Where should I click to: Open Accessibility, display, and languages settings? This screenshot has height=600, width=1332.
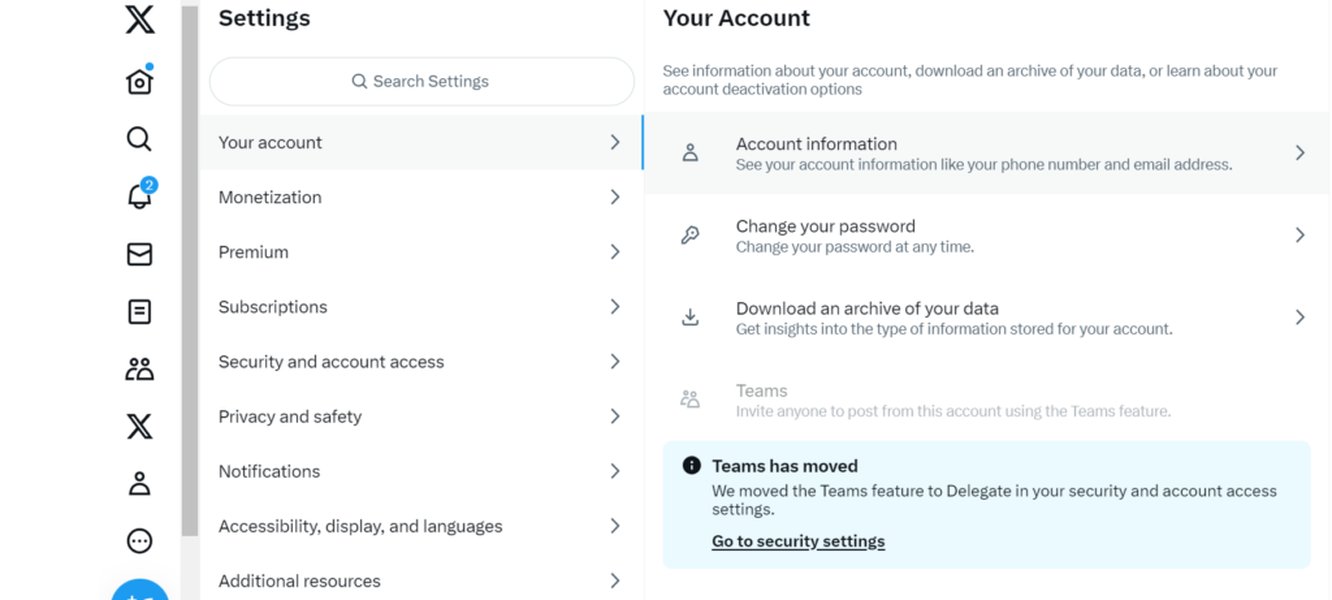(x=421, y=526)
